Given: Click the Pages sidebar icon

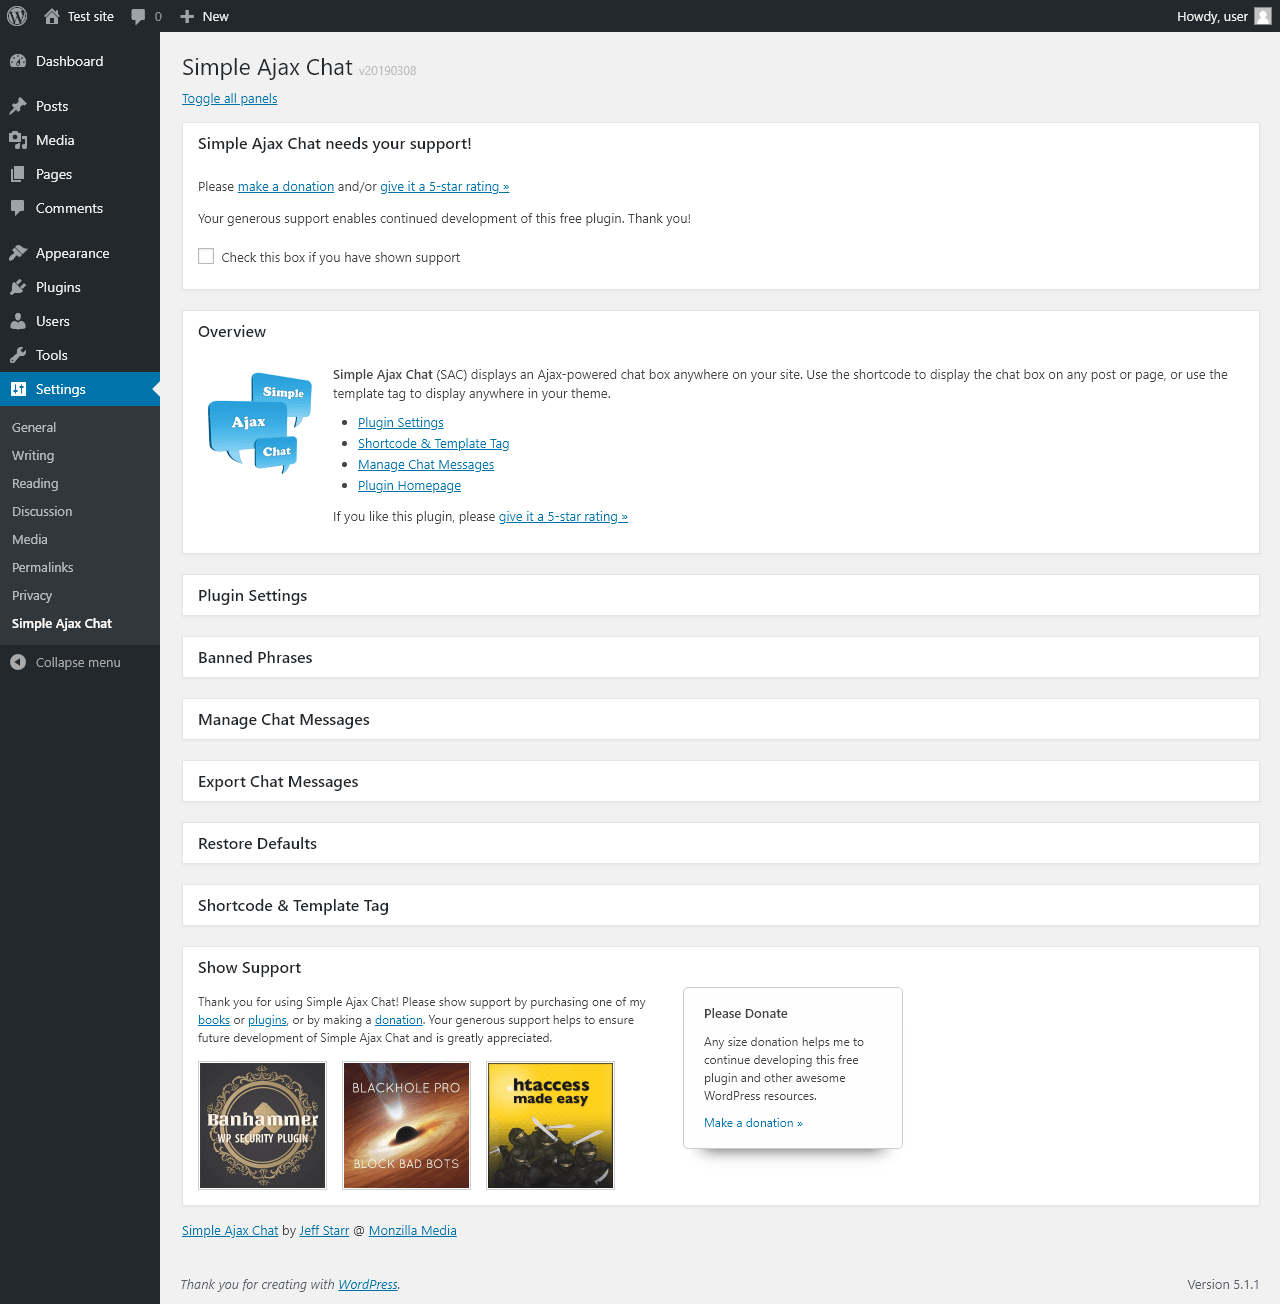Looking at the screenshot, I should 18,174.
